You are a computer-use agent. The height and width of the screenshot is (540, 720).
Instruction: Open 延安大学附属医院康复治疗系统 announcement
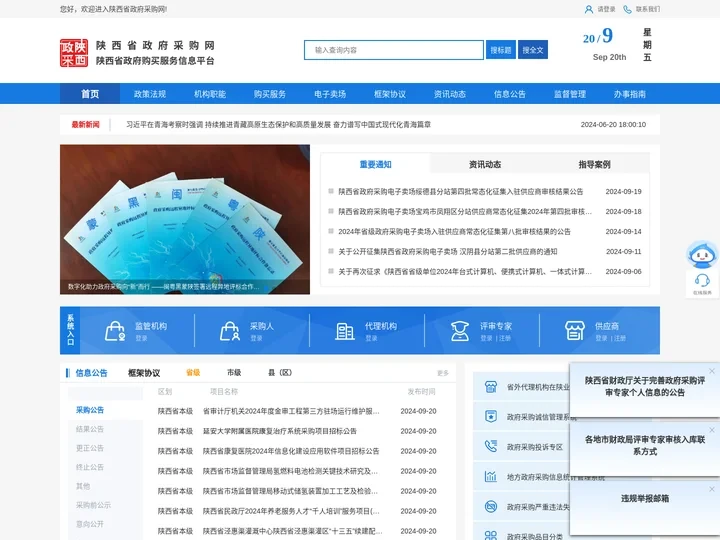(280, 431)
